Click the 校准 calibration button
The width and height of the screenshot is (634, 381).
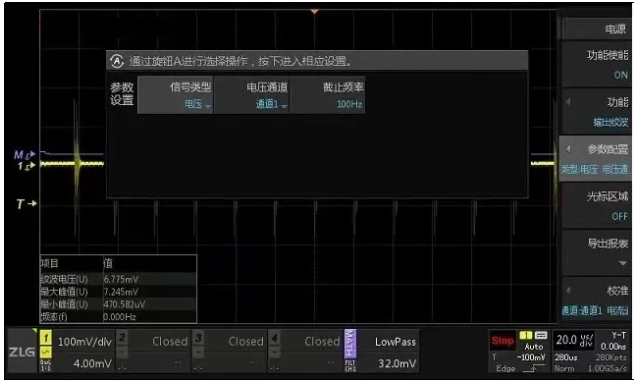click(596, 300)
